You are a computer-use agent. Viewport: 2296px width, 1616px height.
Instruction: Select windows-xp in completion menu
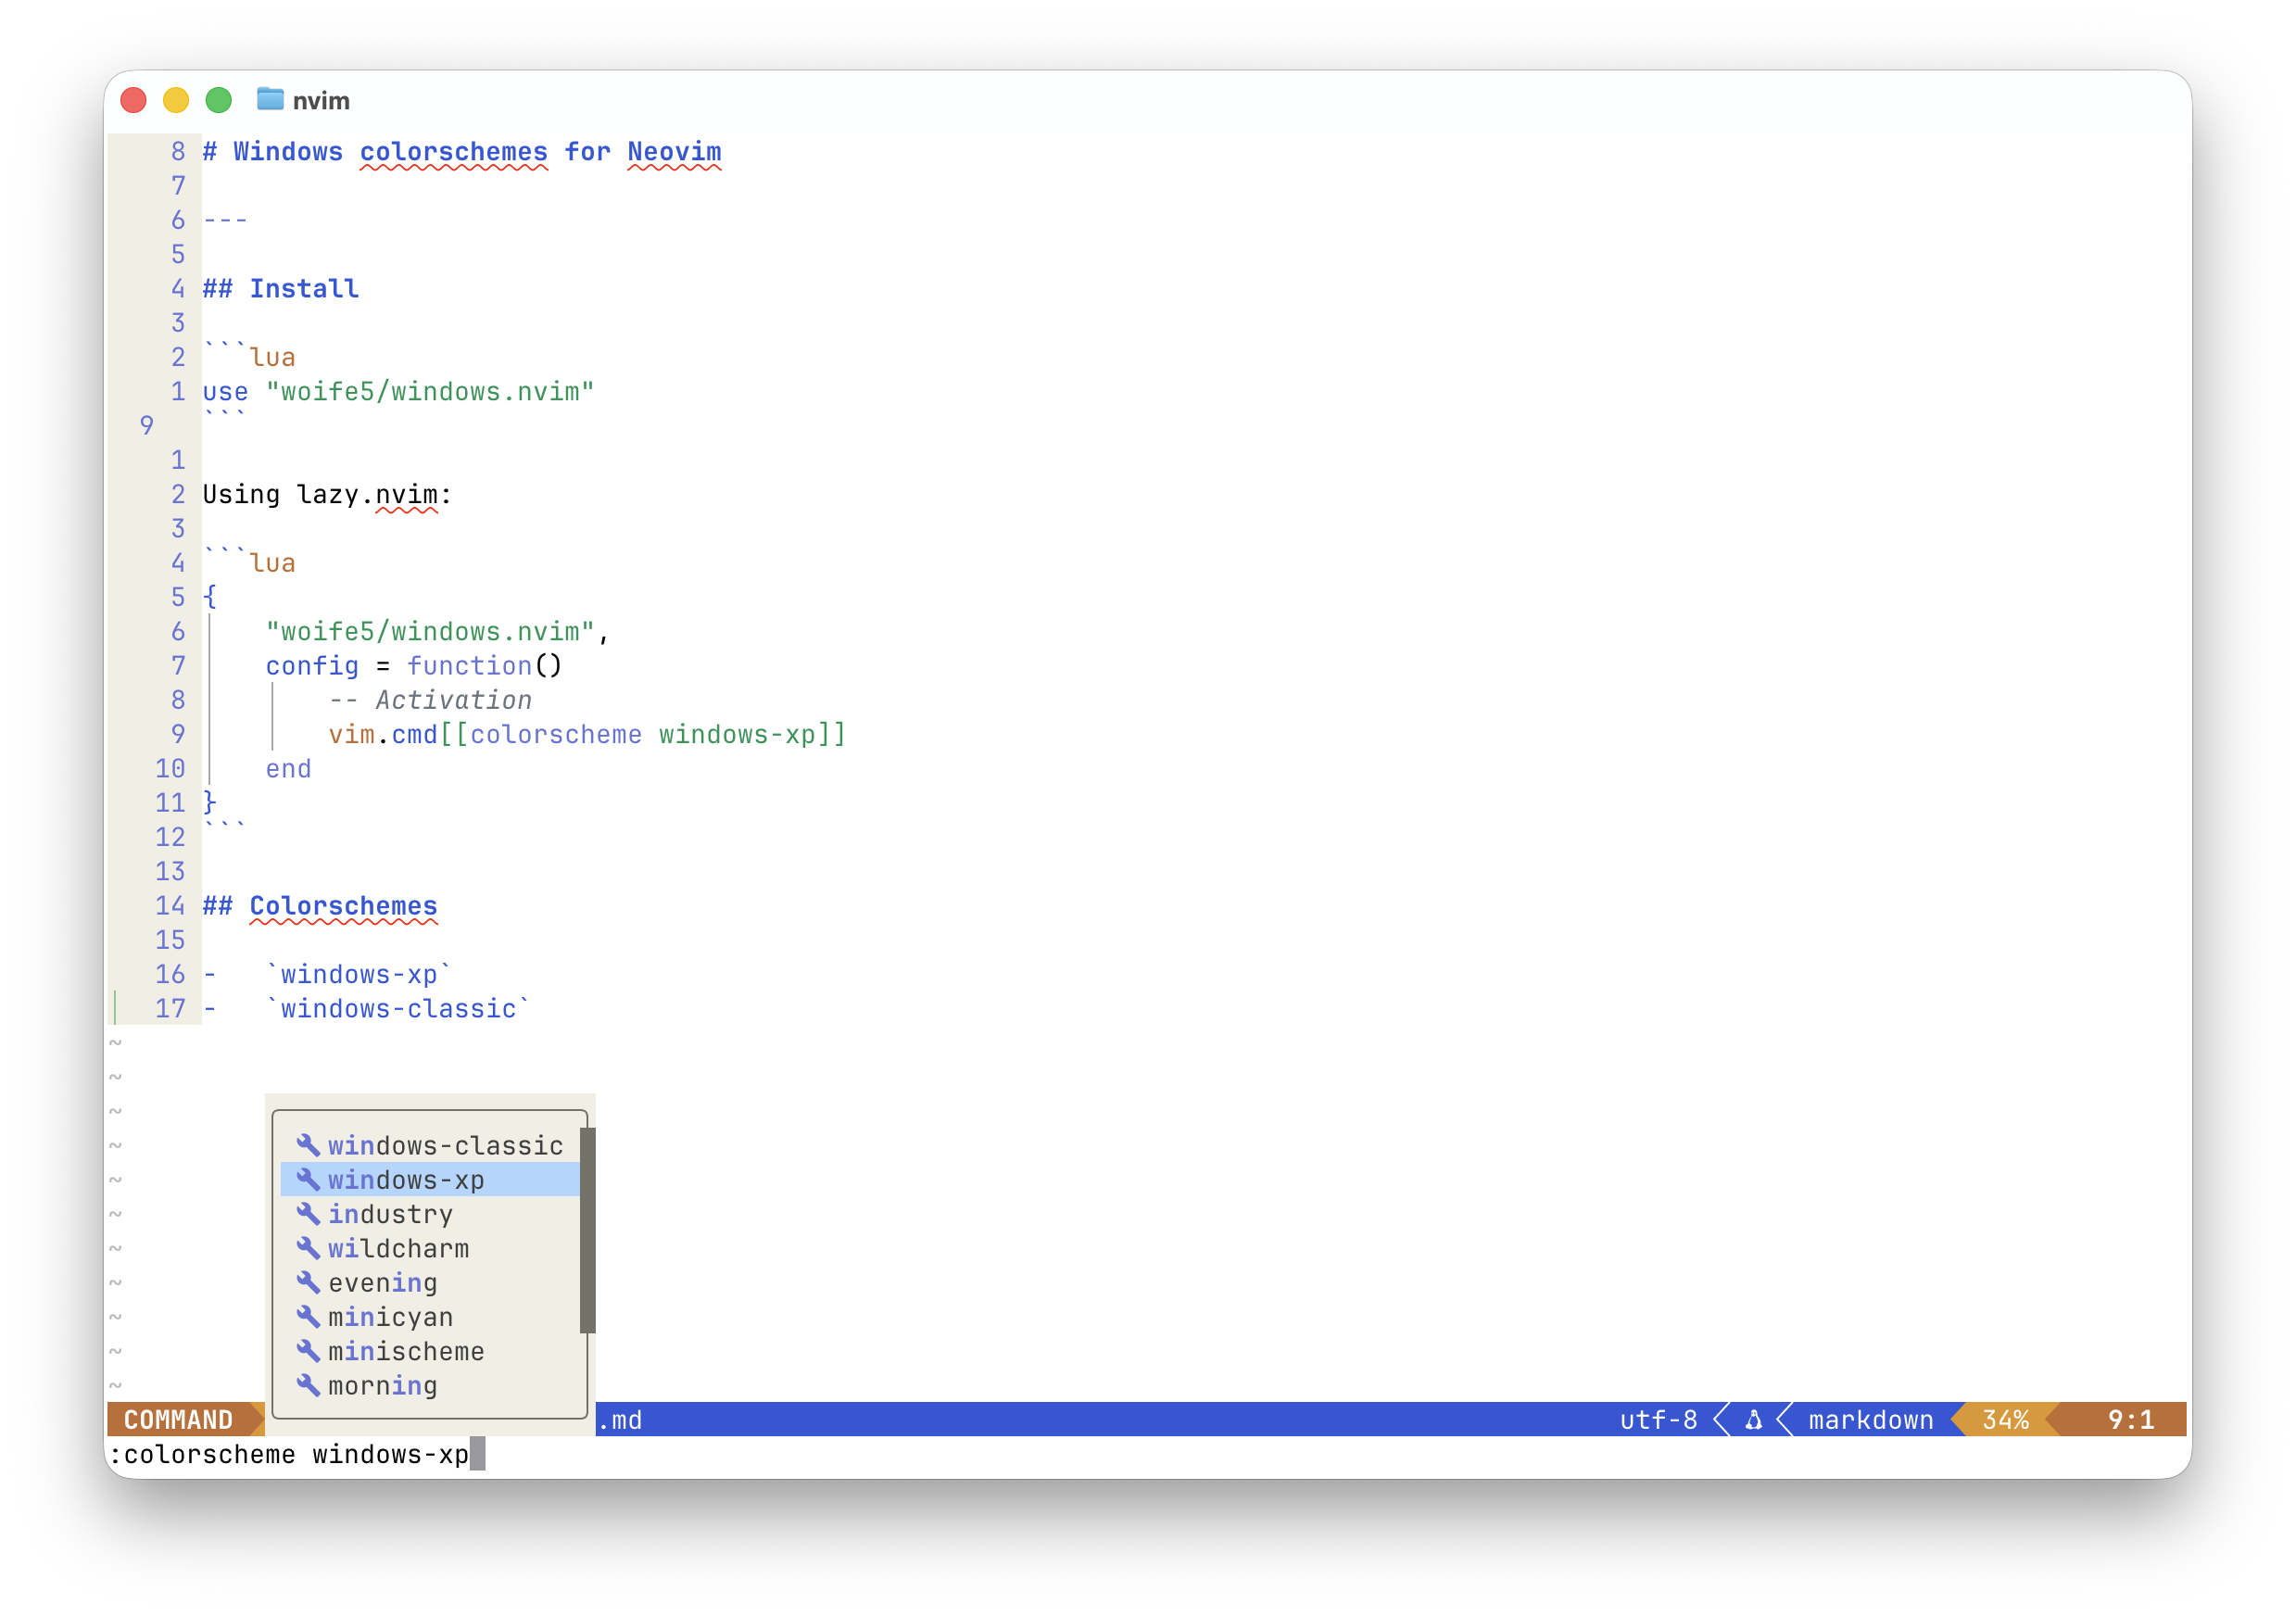pyautogui.click(x=406, y=1180)
